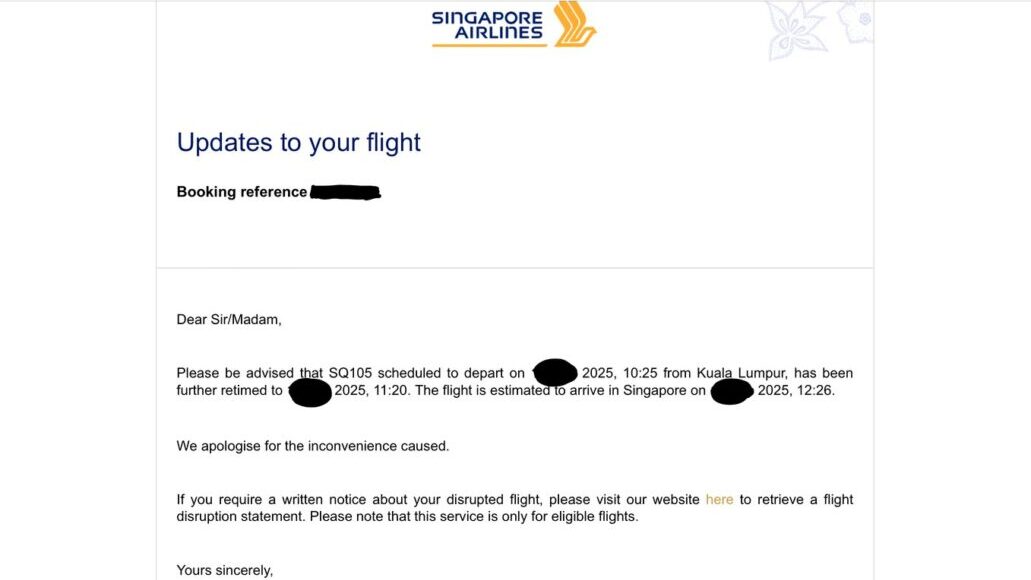Click the redacted booking reference code
This screenshot has width=1031, height=580.
tap(345, 192)
